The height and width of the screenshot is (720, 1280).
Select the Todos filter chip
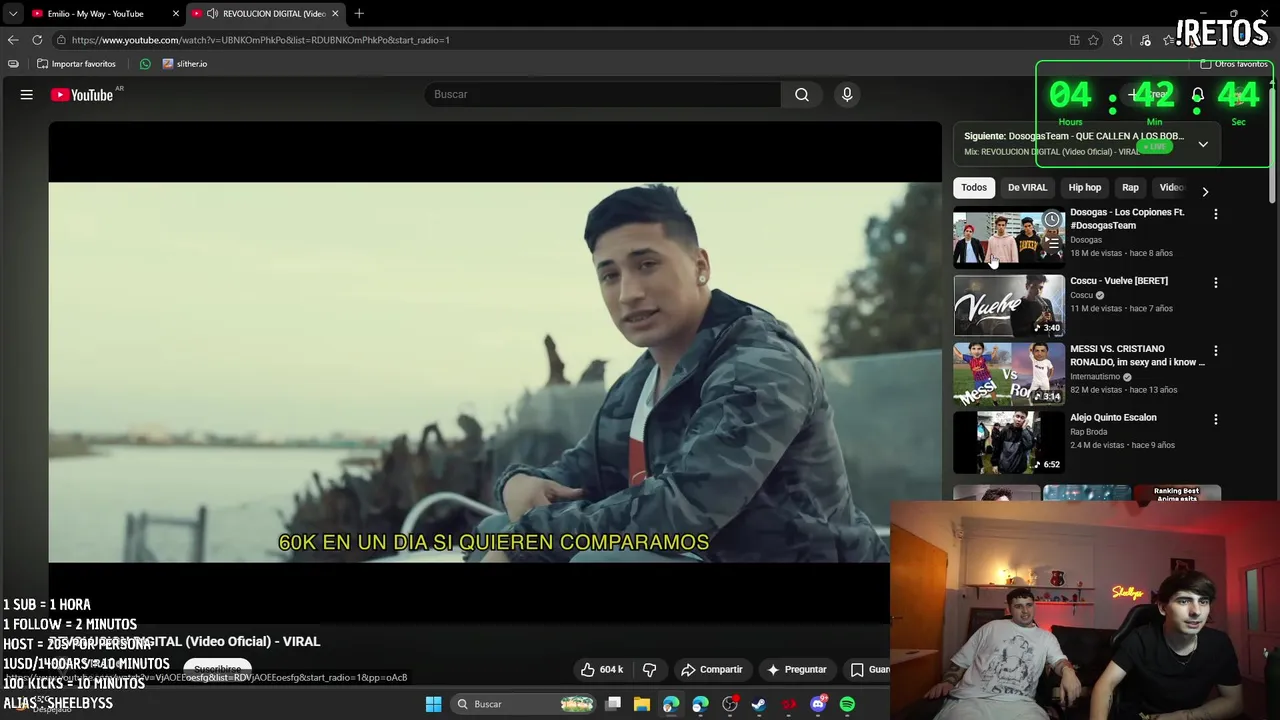click(974, 187)
